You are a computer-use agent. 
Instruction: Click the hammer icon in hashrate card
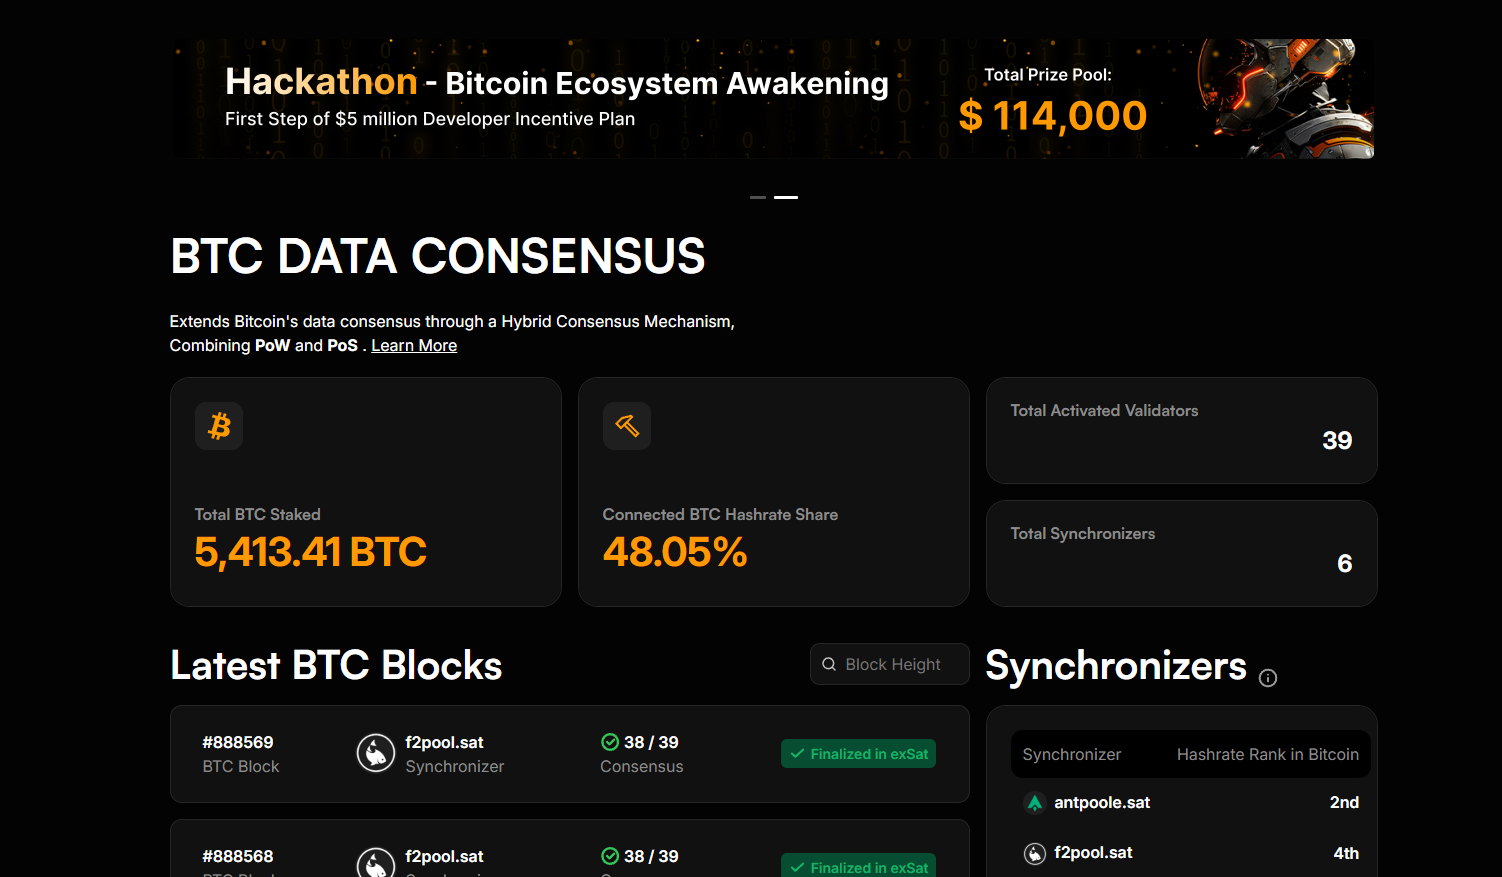[x=627, y=426]
